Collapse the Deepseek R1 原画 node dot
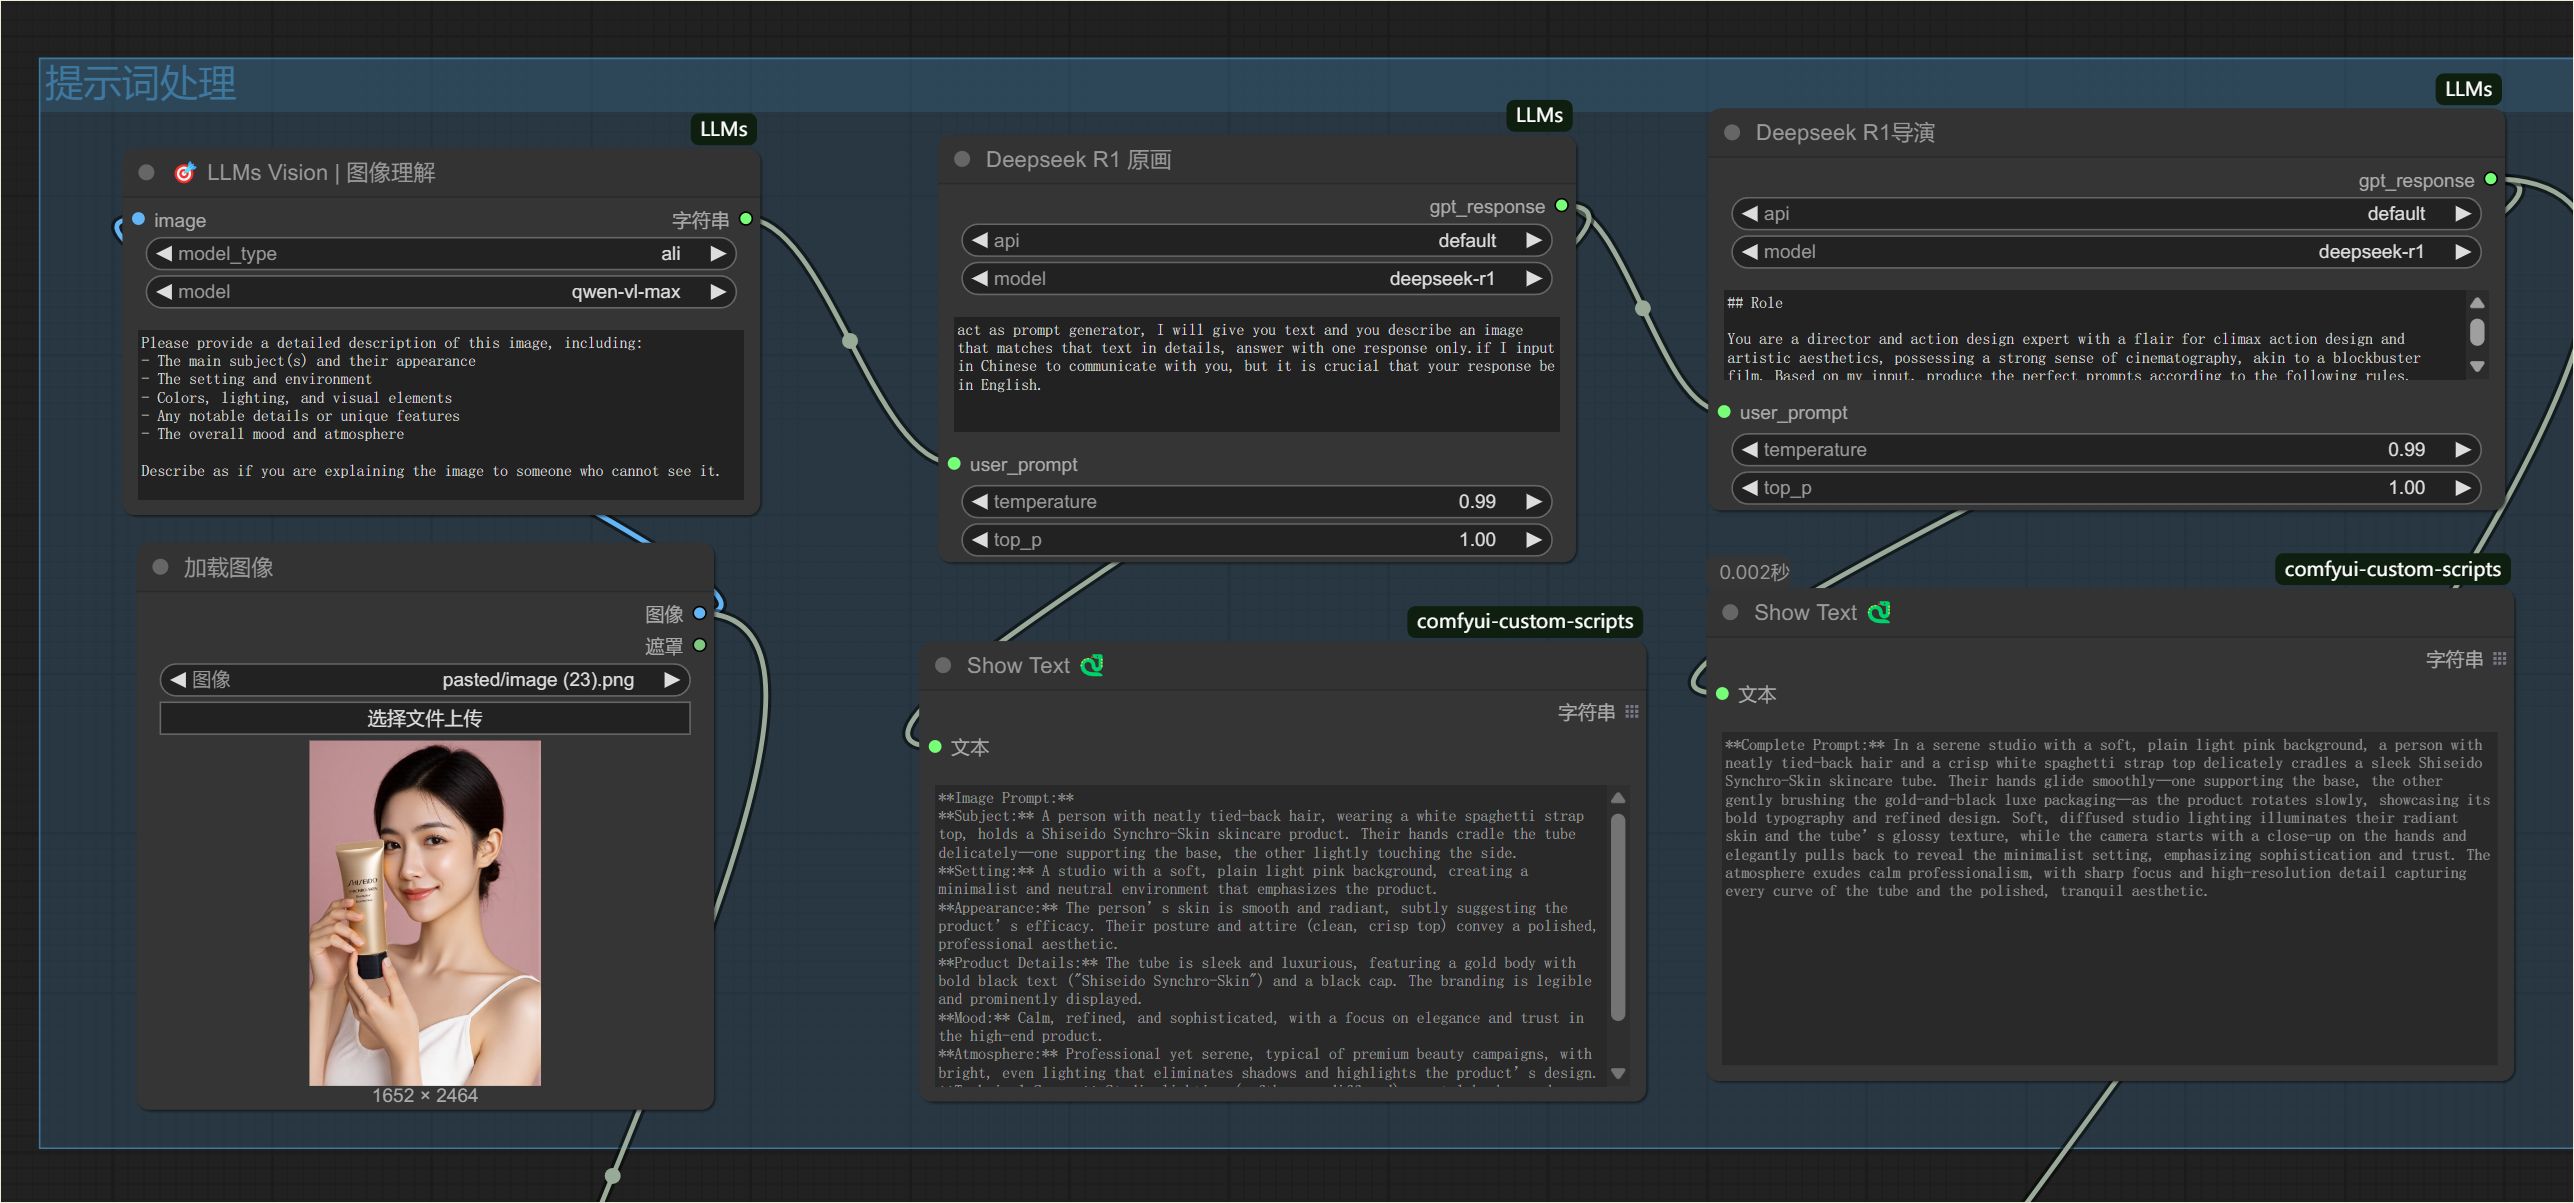This screenshot has width=2574, height=1203. [962, 159]
